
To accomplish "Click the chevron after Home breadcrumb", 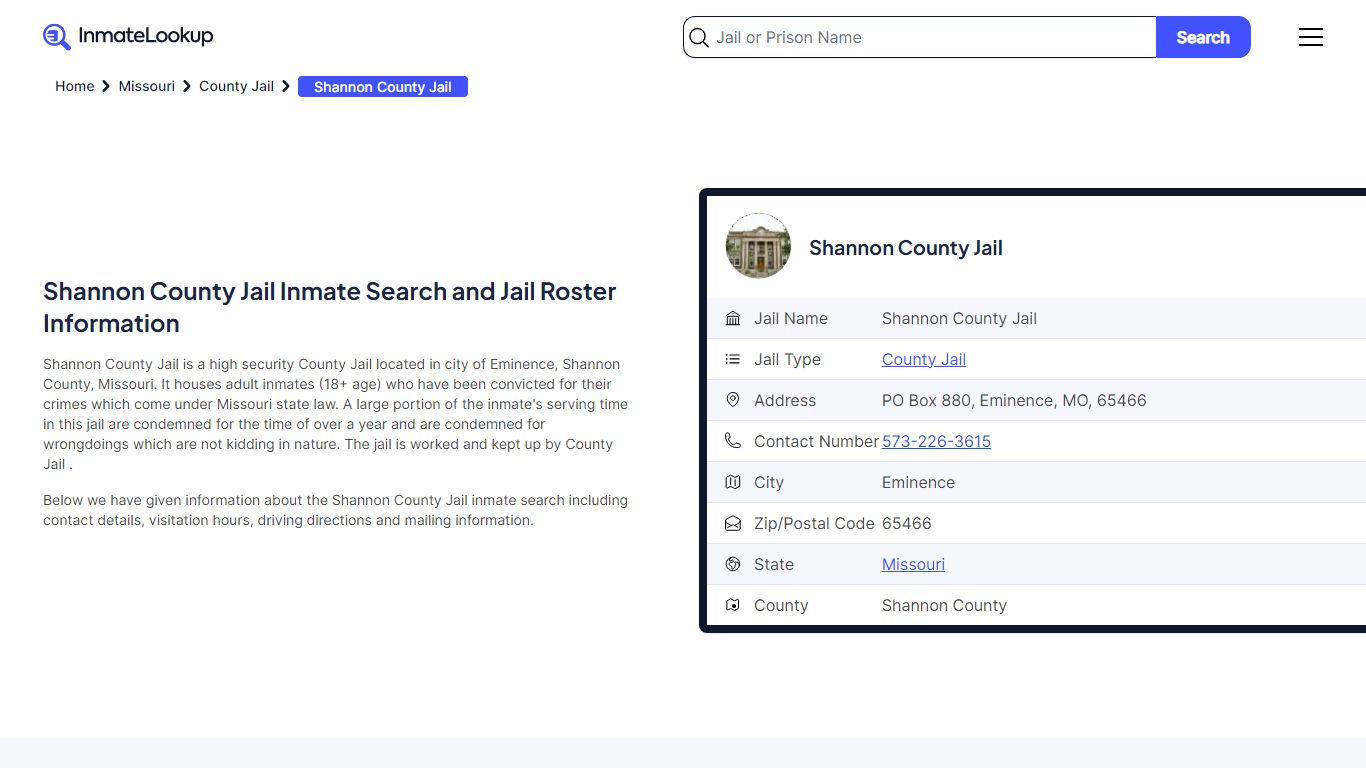I will 106,86.
